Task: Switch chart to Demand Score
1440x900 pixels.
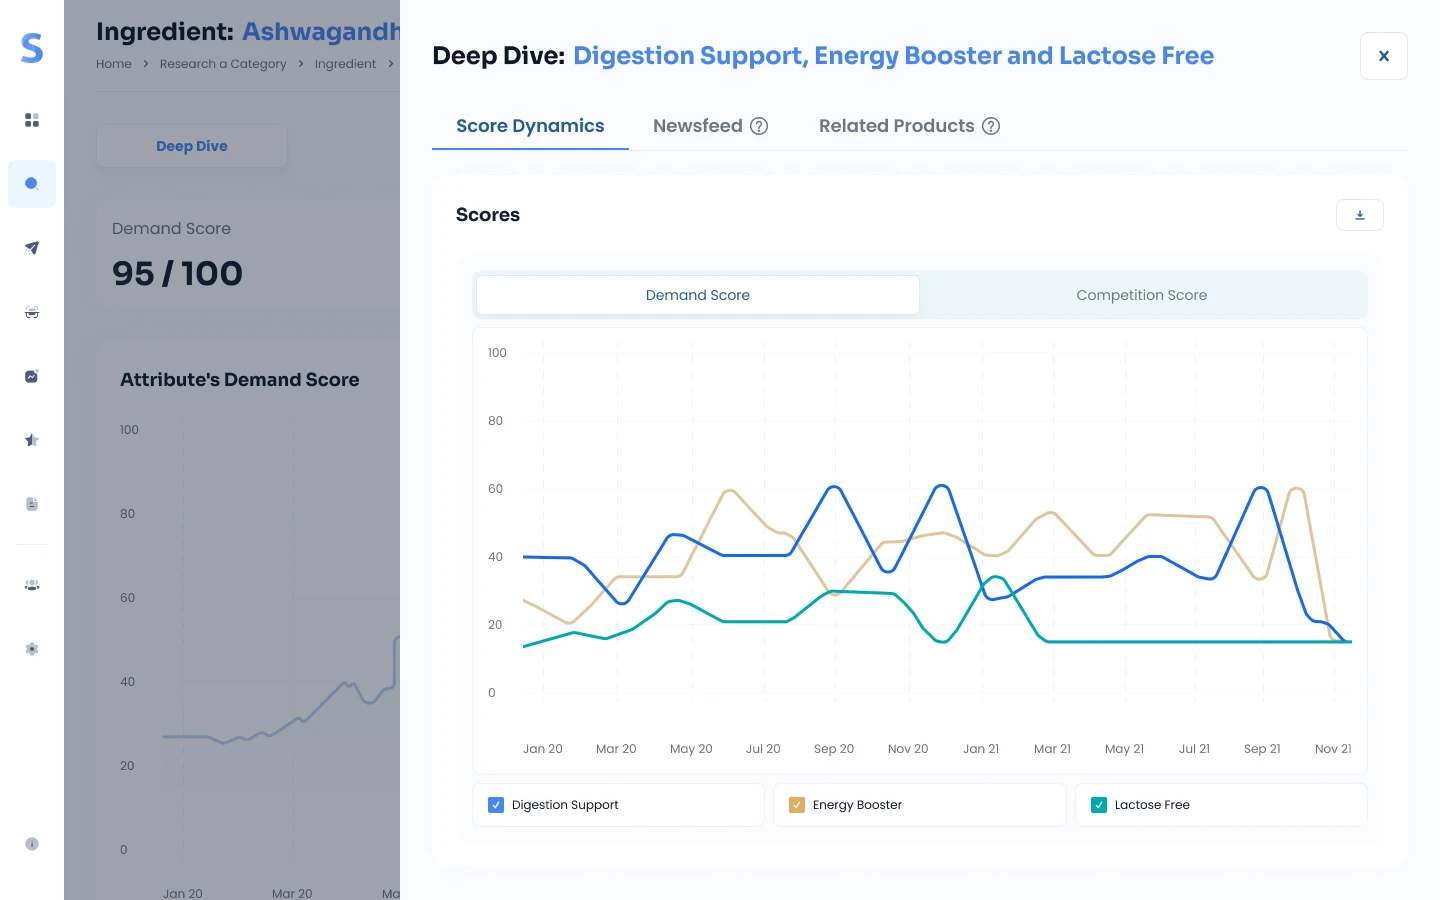Action: [x=698, y=295]
